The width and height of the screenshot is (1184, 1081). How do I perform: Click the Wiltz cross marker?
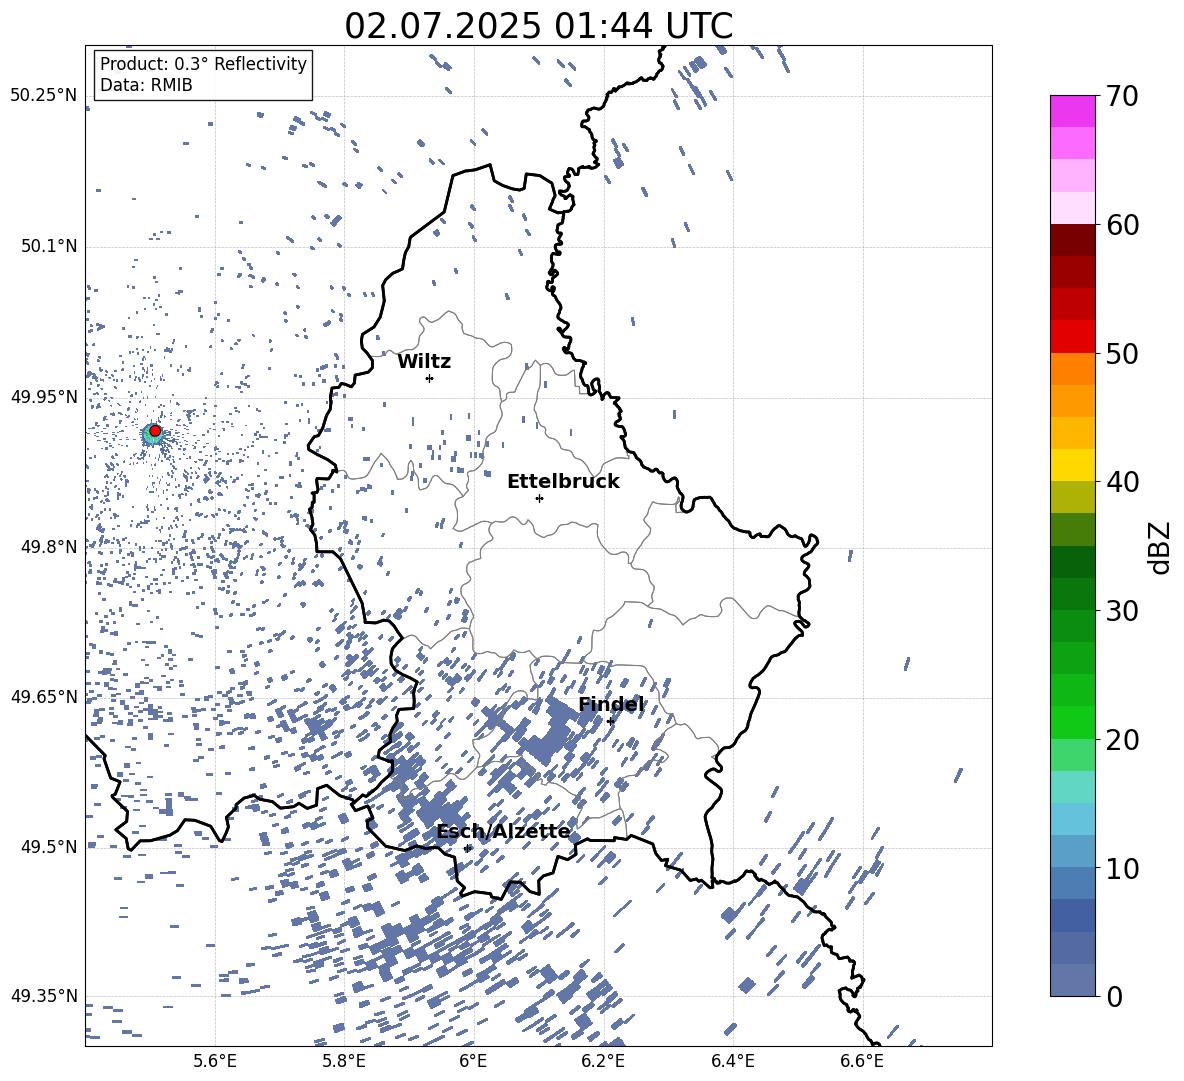(x=430, y=378)
